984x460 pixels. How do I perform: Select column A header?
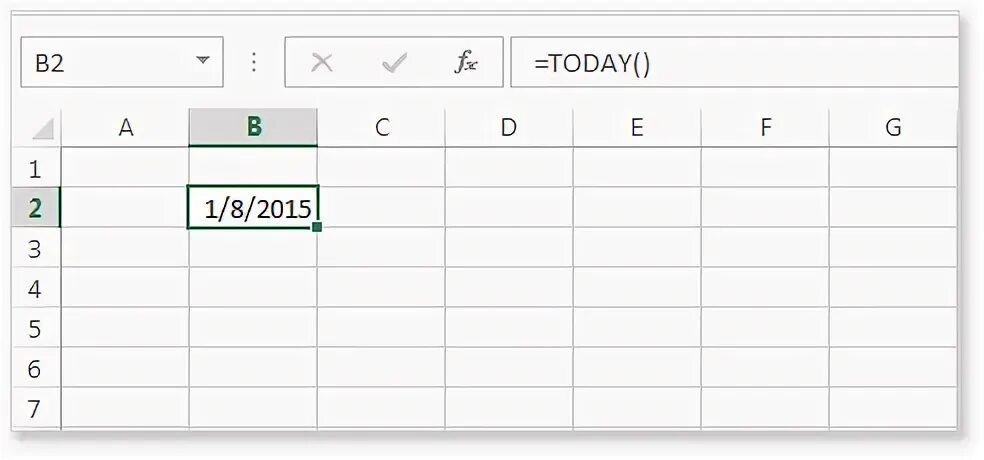(125, 128)
